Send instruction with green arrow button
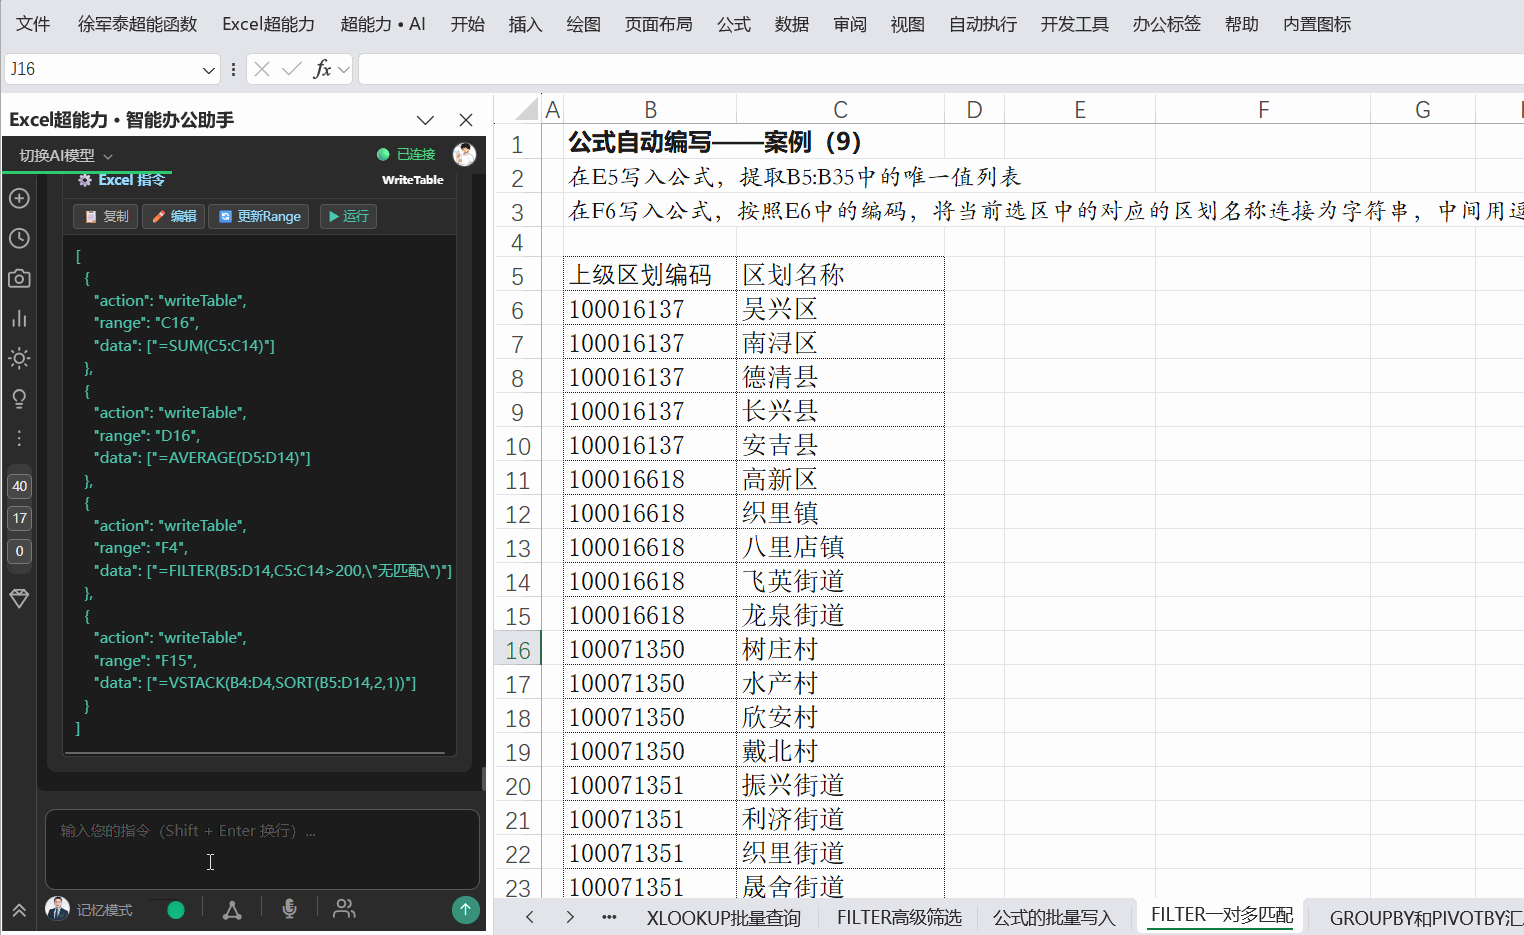1524x935 pixels. [465, 909]
